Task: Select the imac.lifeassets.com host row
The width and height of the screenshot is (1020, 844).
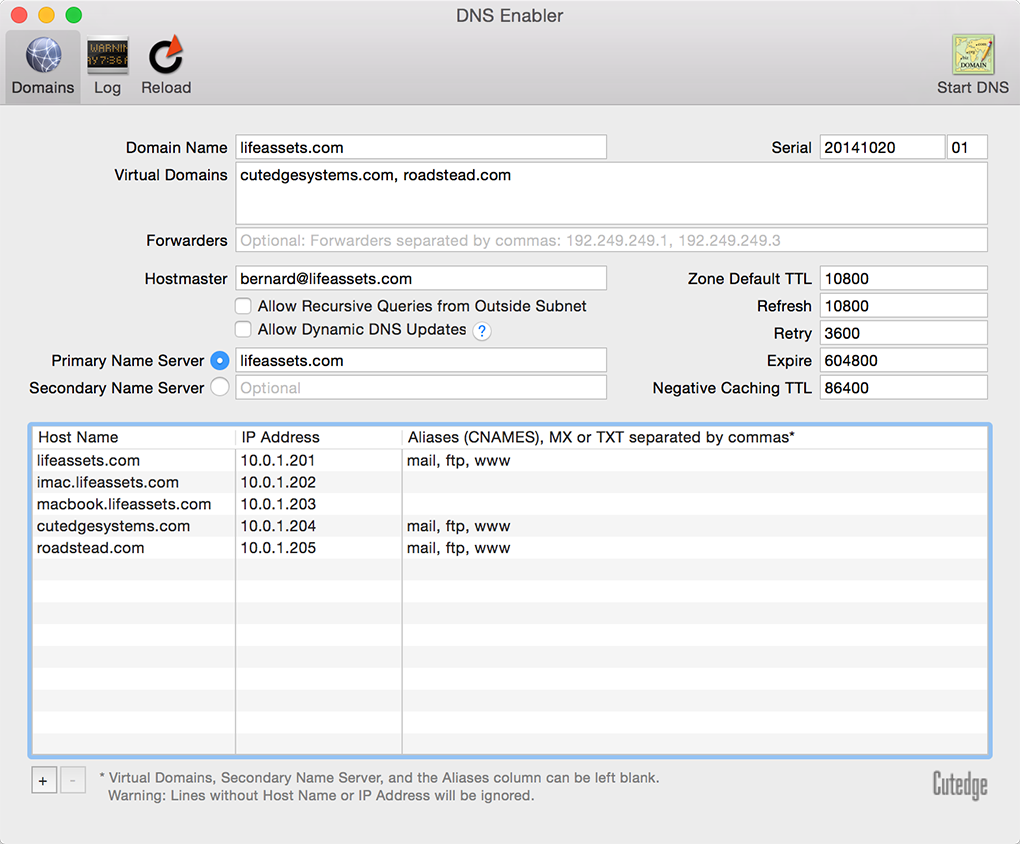Action: pyautogui.click(x=108, y=482)
